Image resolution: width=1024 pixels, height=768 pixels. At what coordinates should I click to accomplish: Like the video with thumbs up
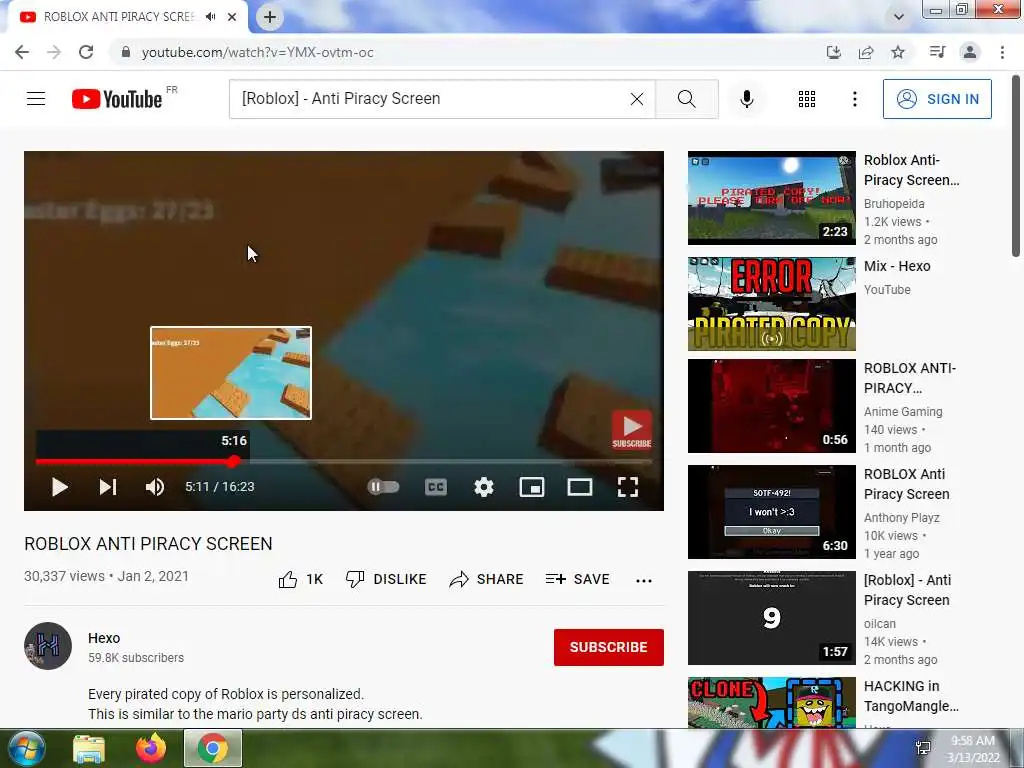coord(300,579)
